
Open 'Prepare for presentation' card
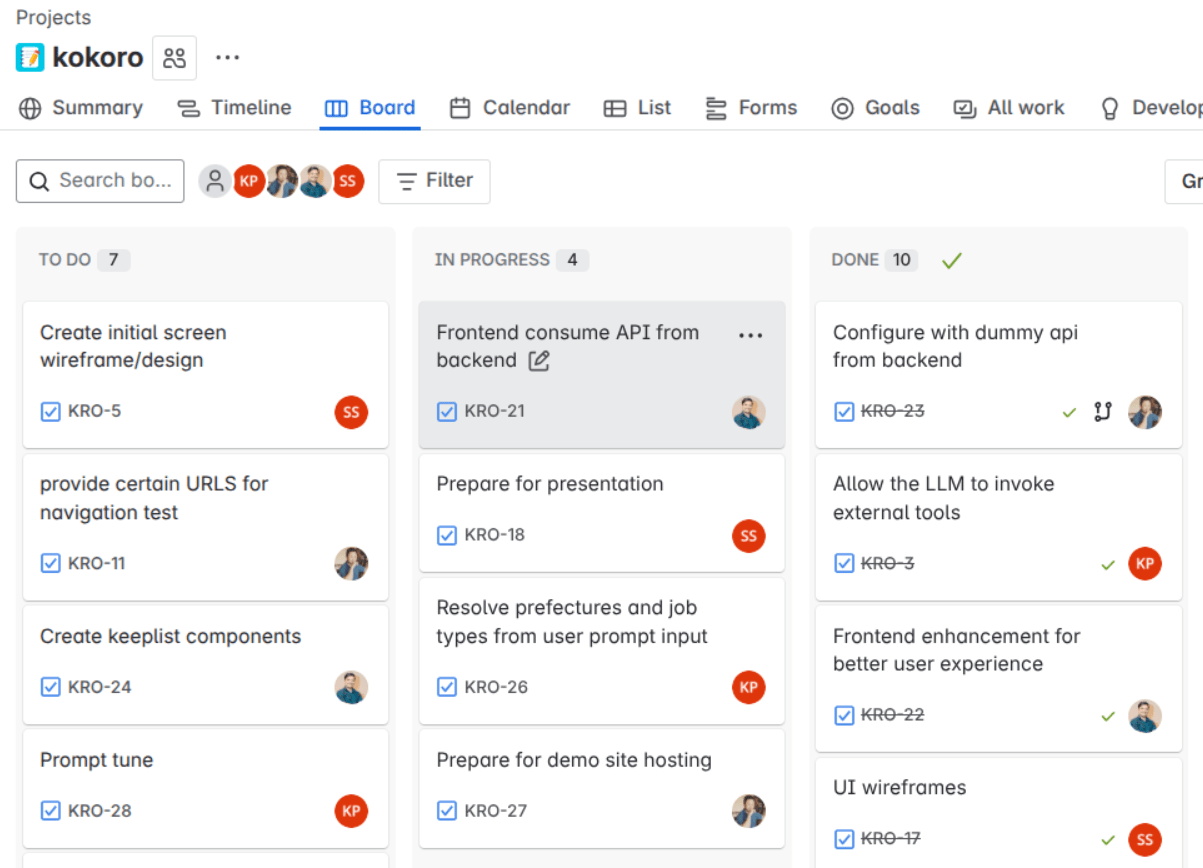click(601, 512)
